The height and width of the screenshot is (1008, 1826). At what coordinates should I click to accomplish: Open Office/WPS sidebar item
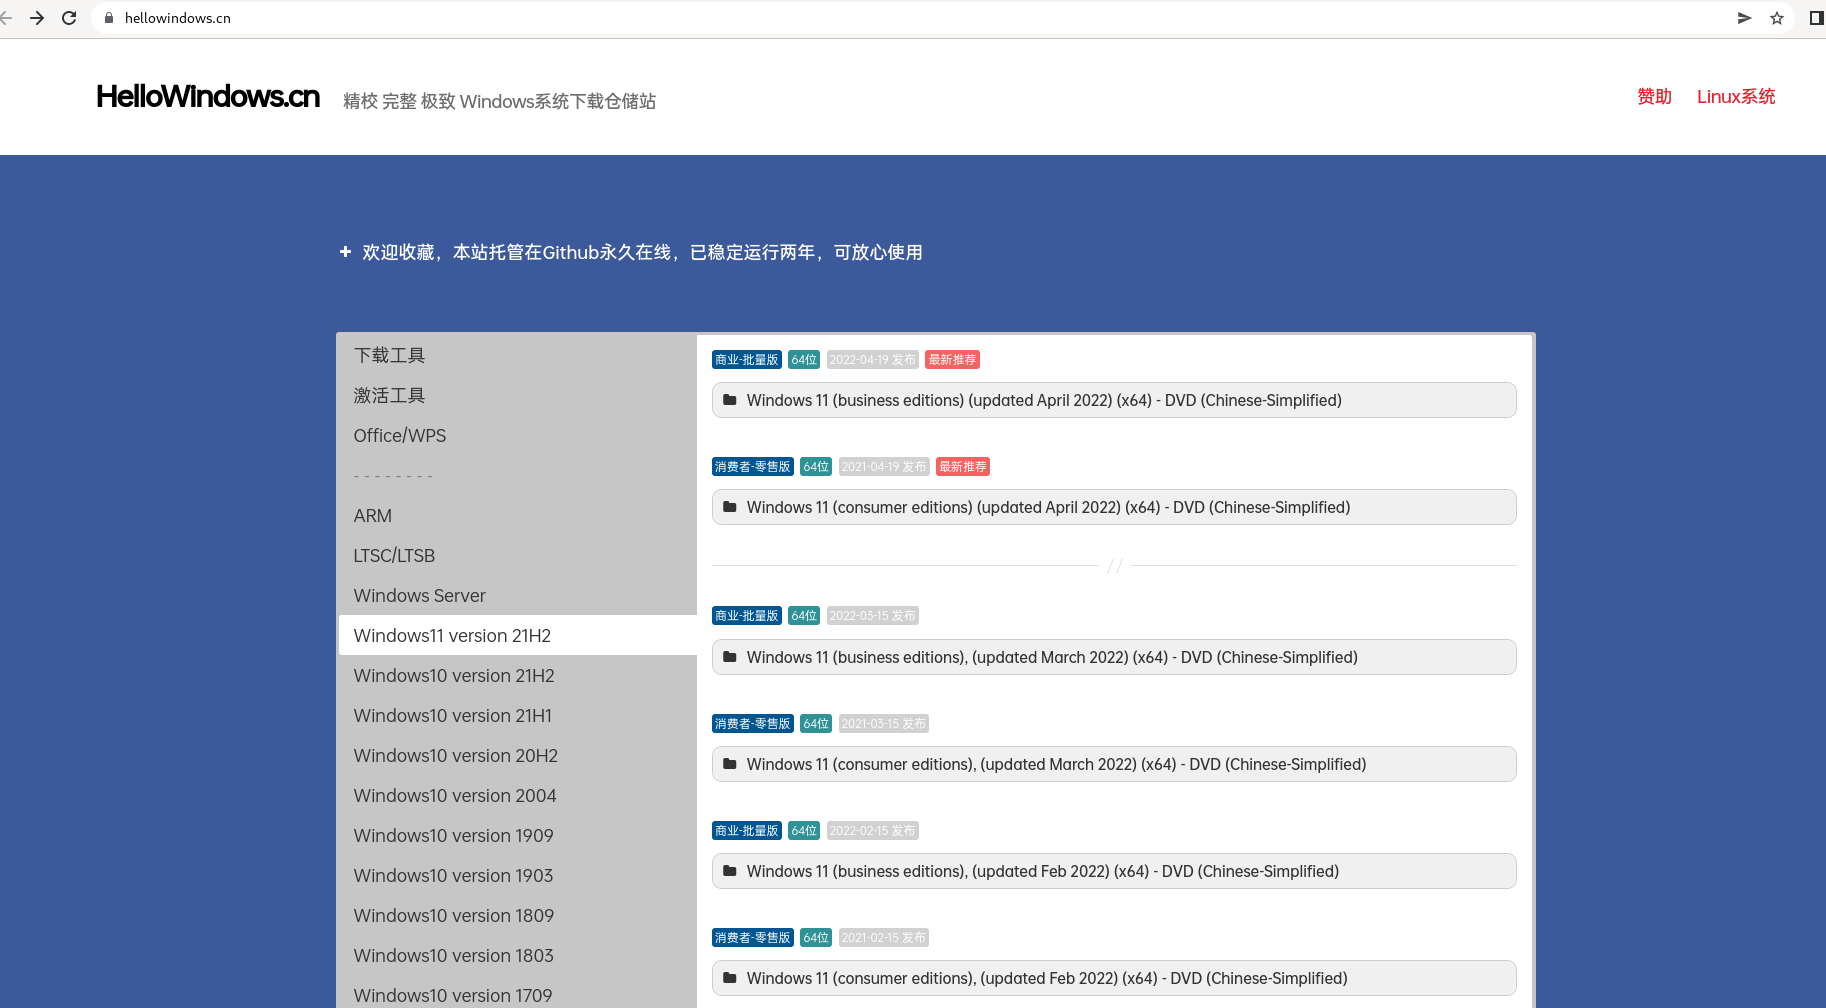point(517,435)
